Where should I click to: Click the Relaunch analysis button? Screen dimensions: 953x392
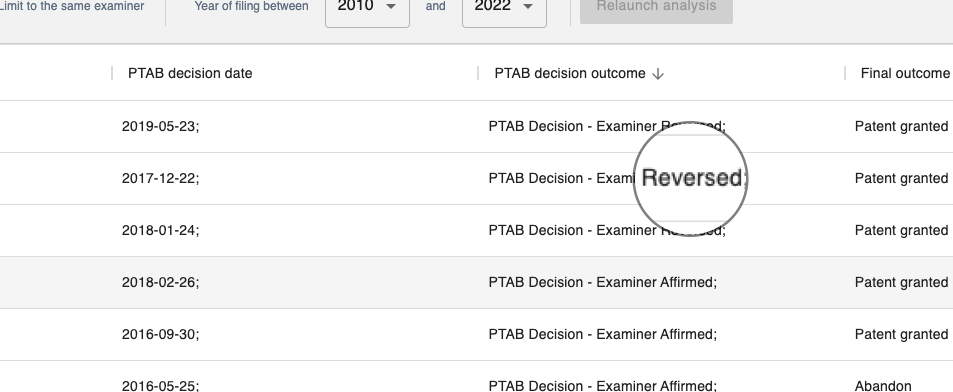[x=656, y=7]
